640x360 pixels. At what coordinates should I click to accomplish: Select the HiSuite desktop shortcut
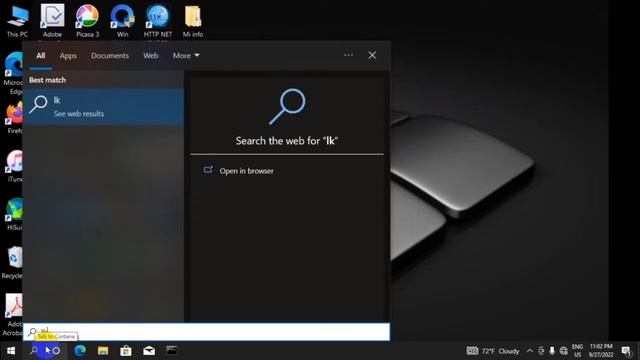(14, 214)
